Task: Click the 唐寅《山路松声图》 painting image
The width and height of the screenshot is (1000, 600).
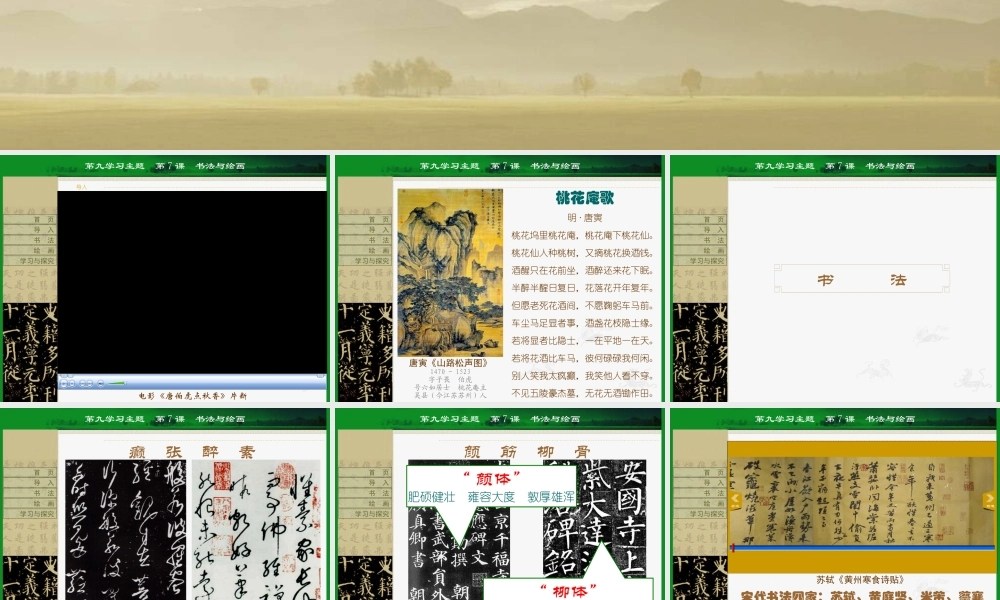Action: coord(450,272)
